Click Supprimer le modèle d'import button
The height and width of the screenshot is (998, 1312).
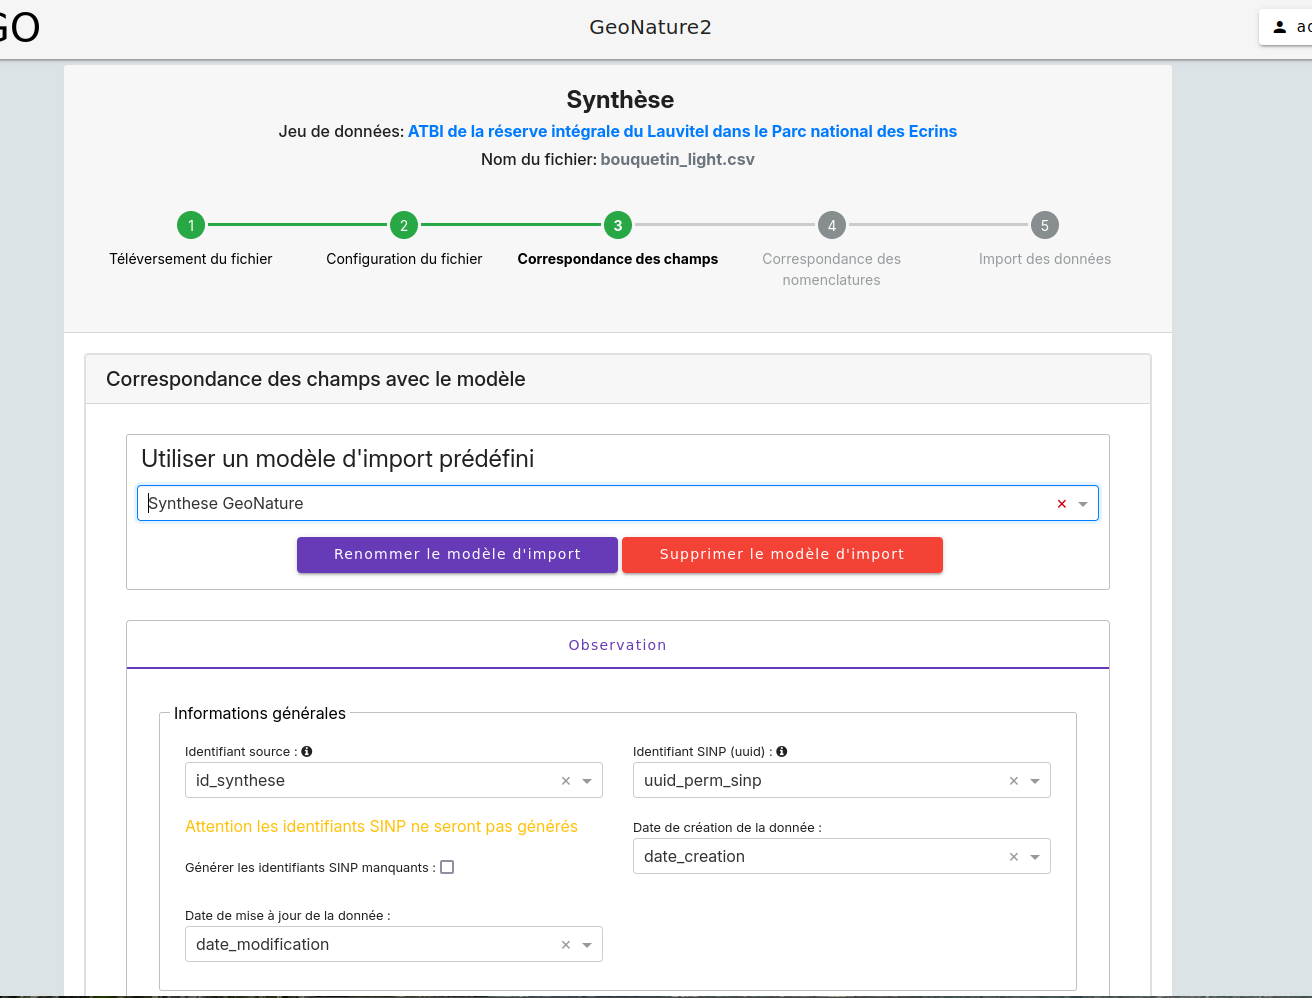click(x=782, y=554)
